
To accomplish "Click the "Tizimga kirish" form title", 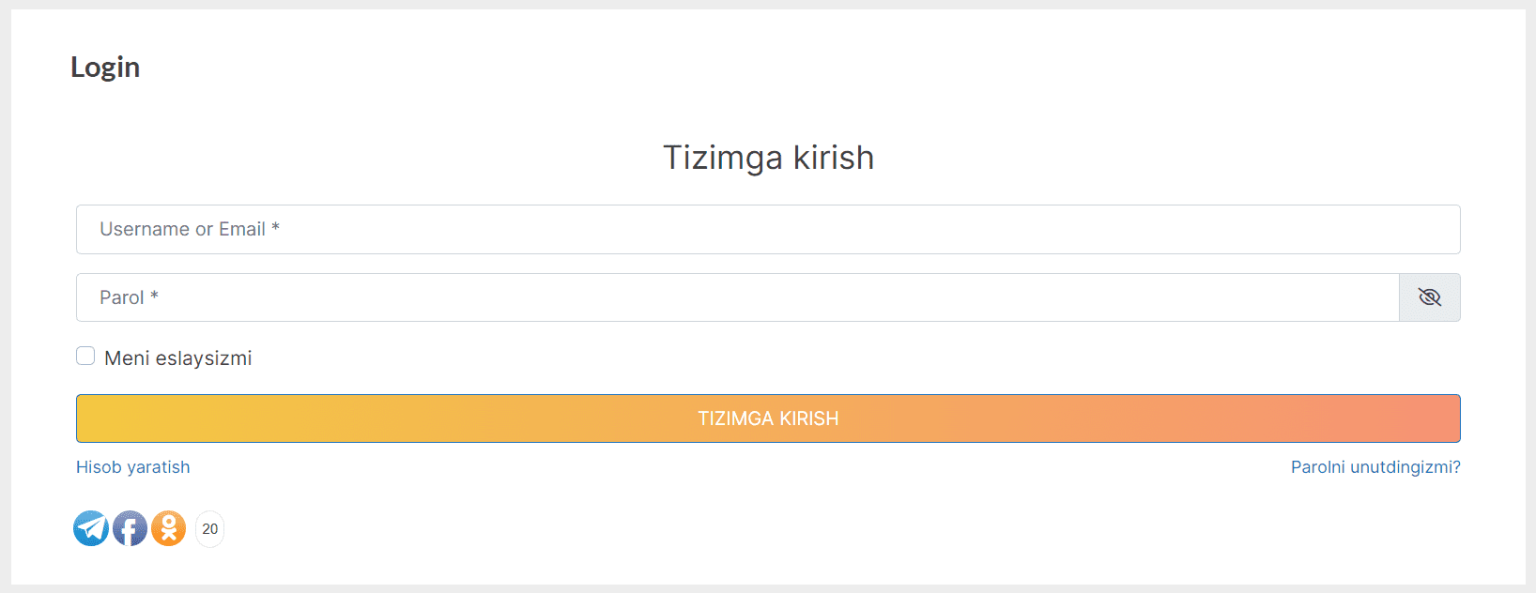I will click(x=768, y=157).
